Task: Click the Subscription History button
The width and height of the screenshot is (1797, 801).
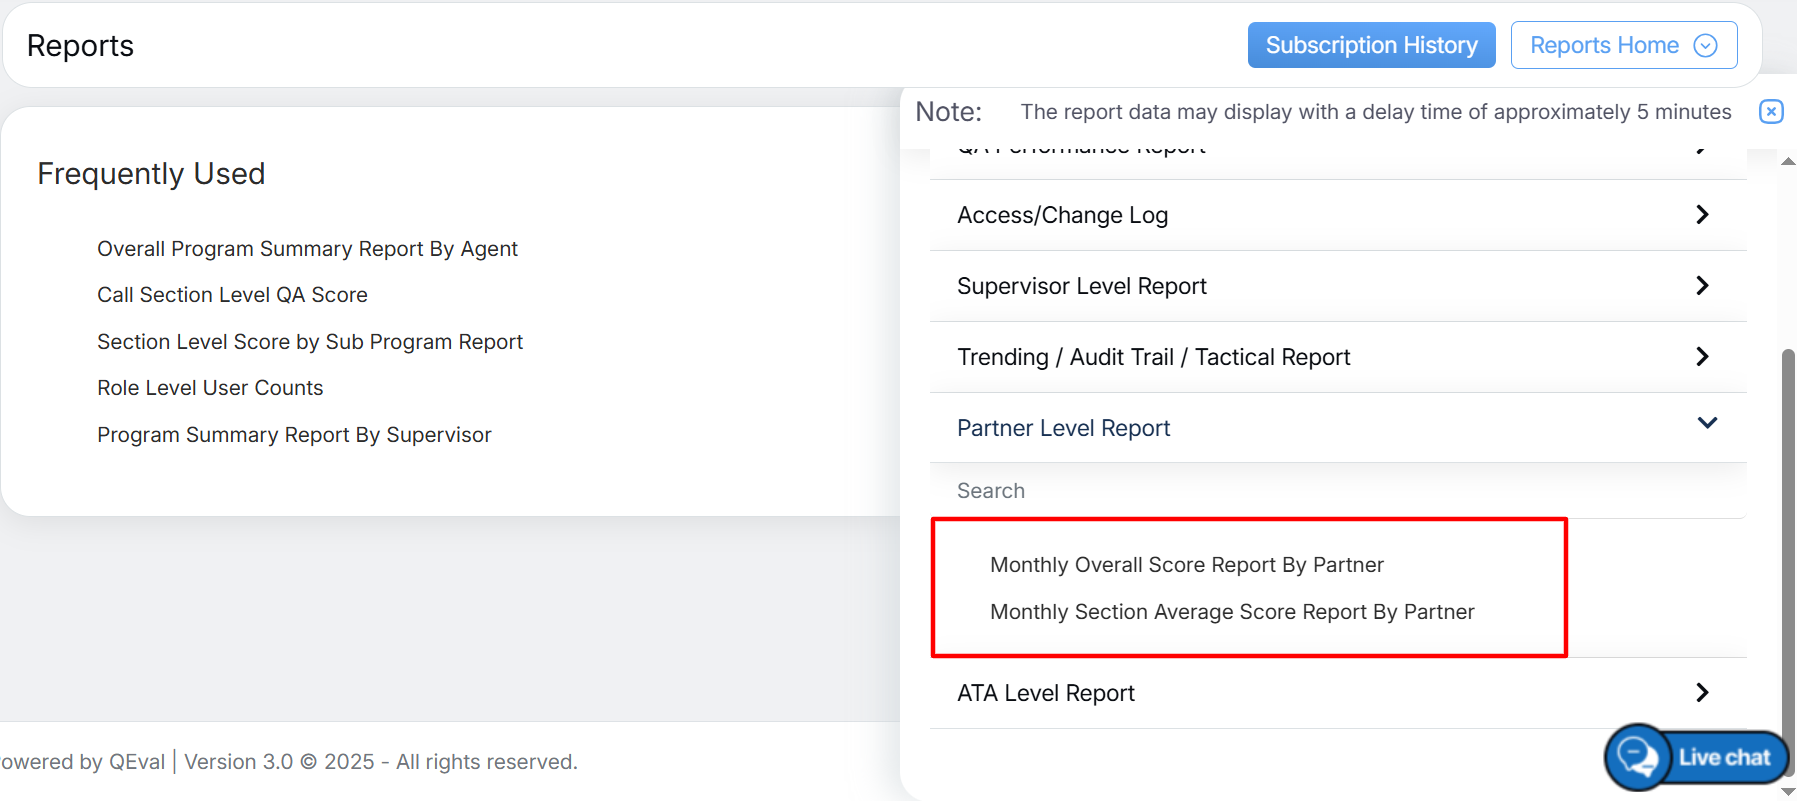Action: point(1371,46)
